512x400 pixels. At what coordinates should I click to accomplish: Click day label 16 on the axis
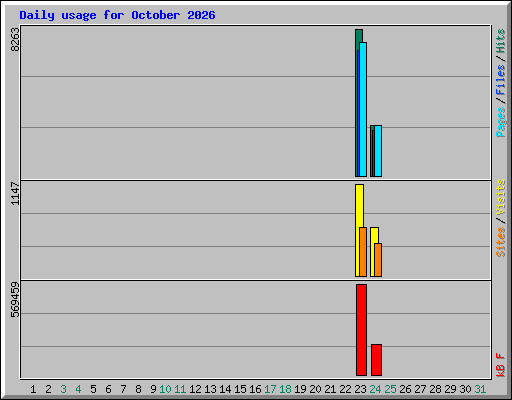(255, 389)
